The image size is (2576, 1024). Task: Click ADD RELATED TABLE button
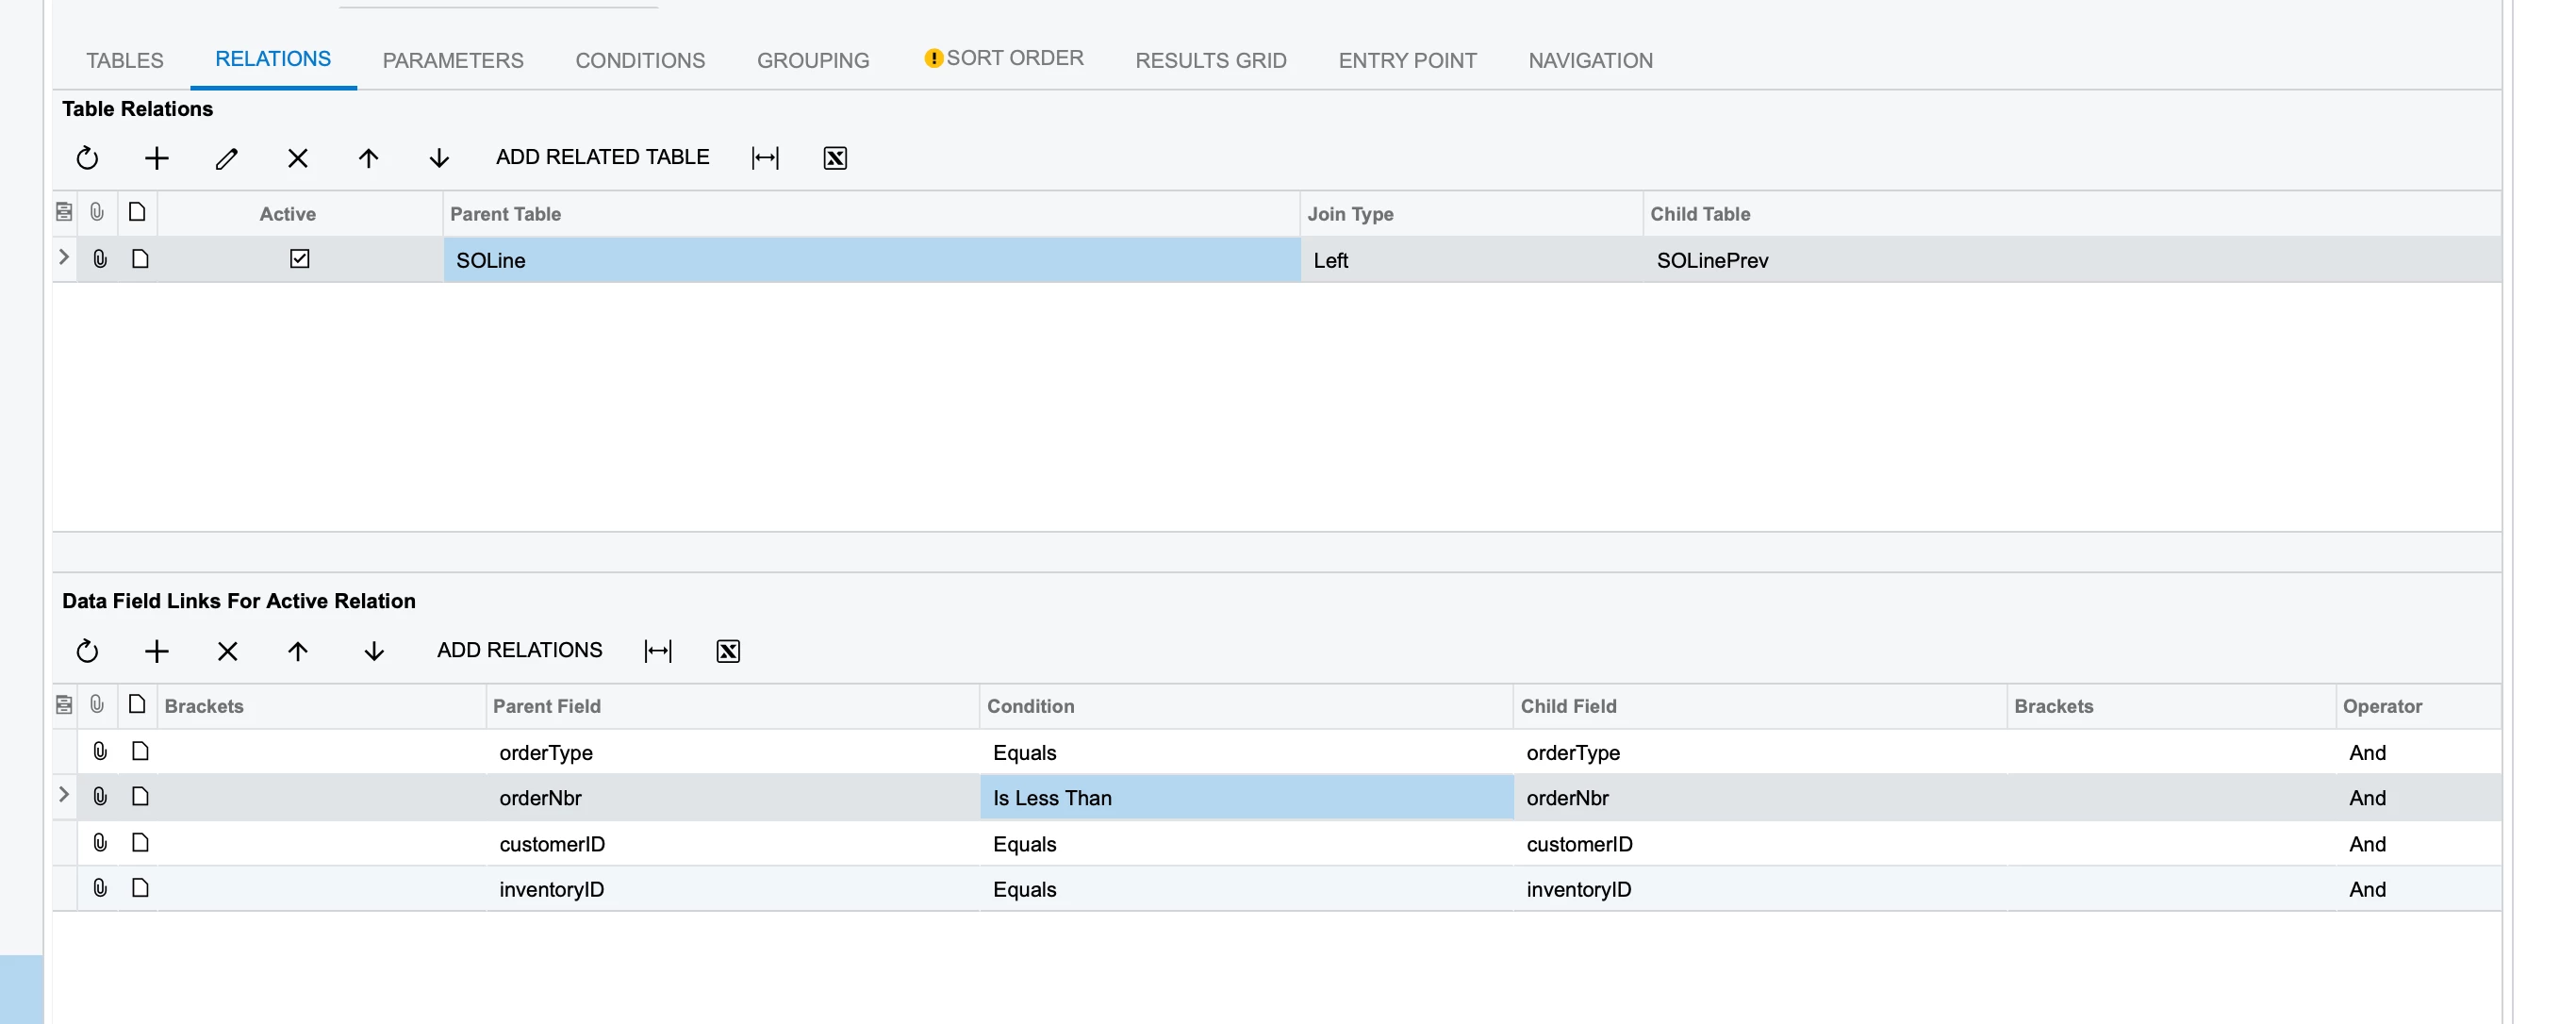pos(602,157)
